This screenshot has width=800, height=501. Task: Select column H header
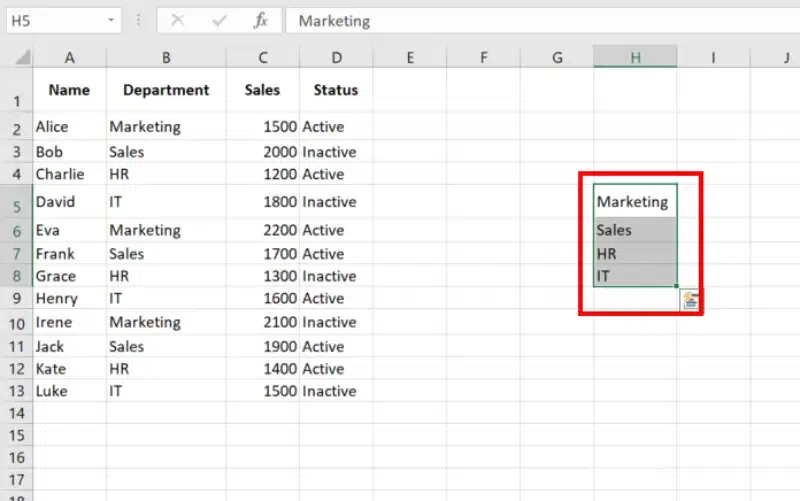(635, 58)
